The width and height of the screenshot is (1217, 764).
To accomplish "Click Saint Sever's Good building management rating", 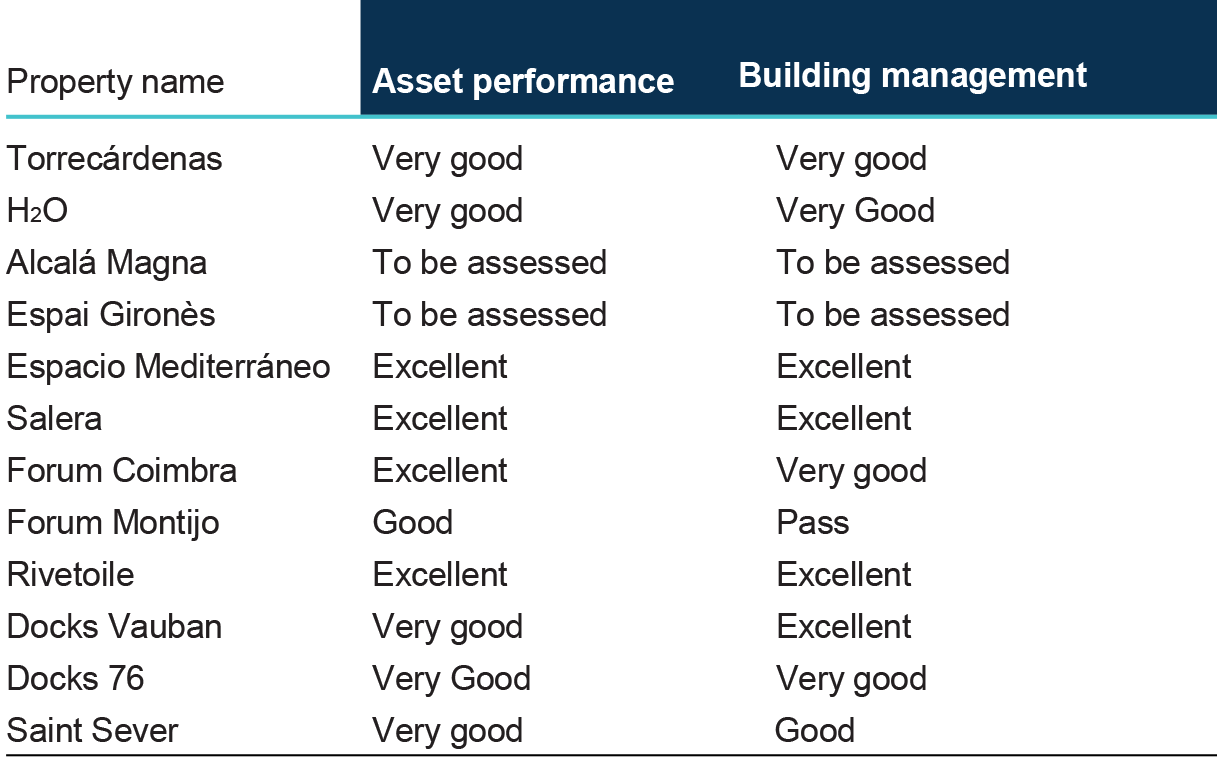I will [x=814, y=730].
